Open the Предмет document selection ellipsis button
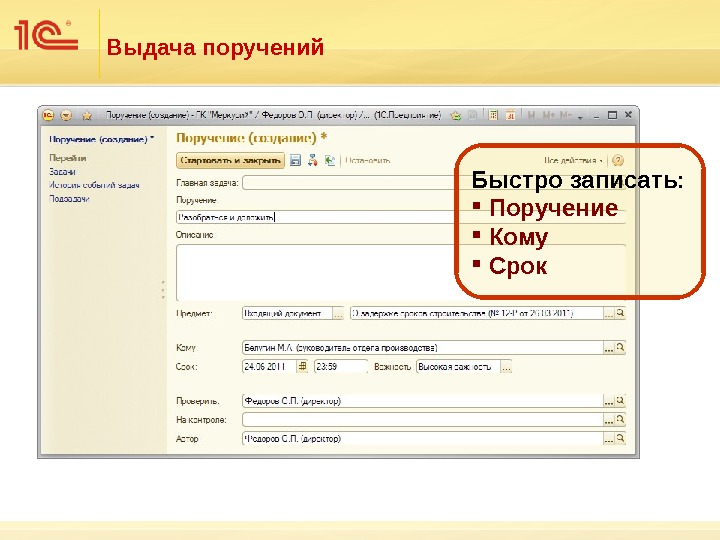This screenshot has height=540, width=720. [x=609, y=313]
